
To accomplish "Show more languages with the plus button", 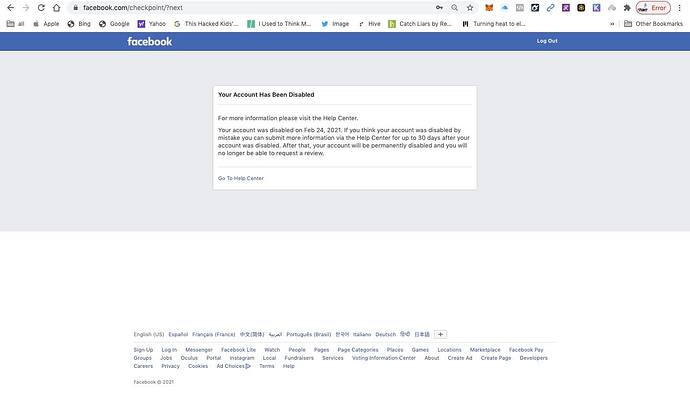I will [440, 334].
